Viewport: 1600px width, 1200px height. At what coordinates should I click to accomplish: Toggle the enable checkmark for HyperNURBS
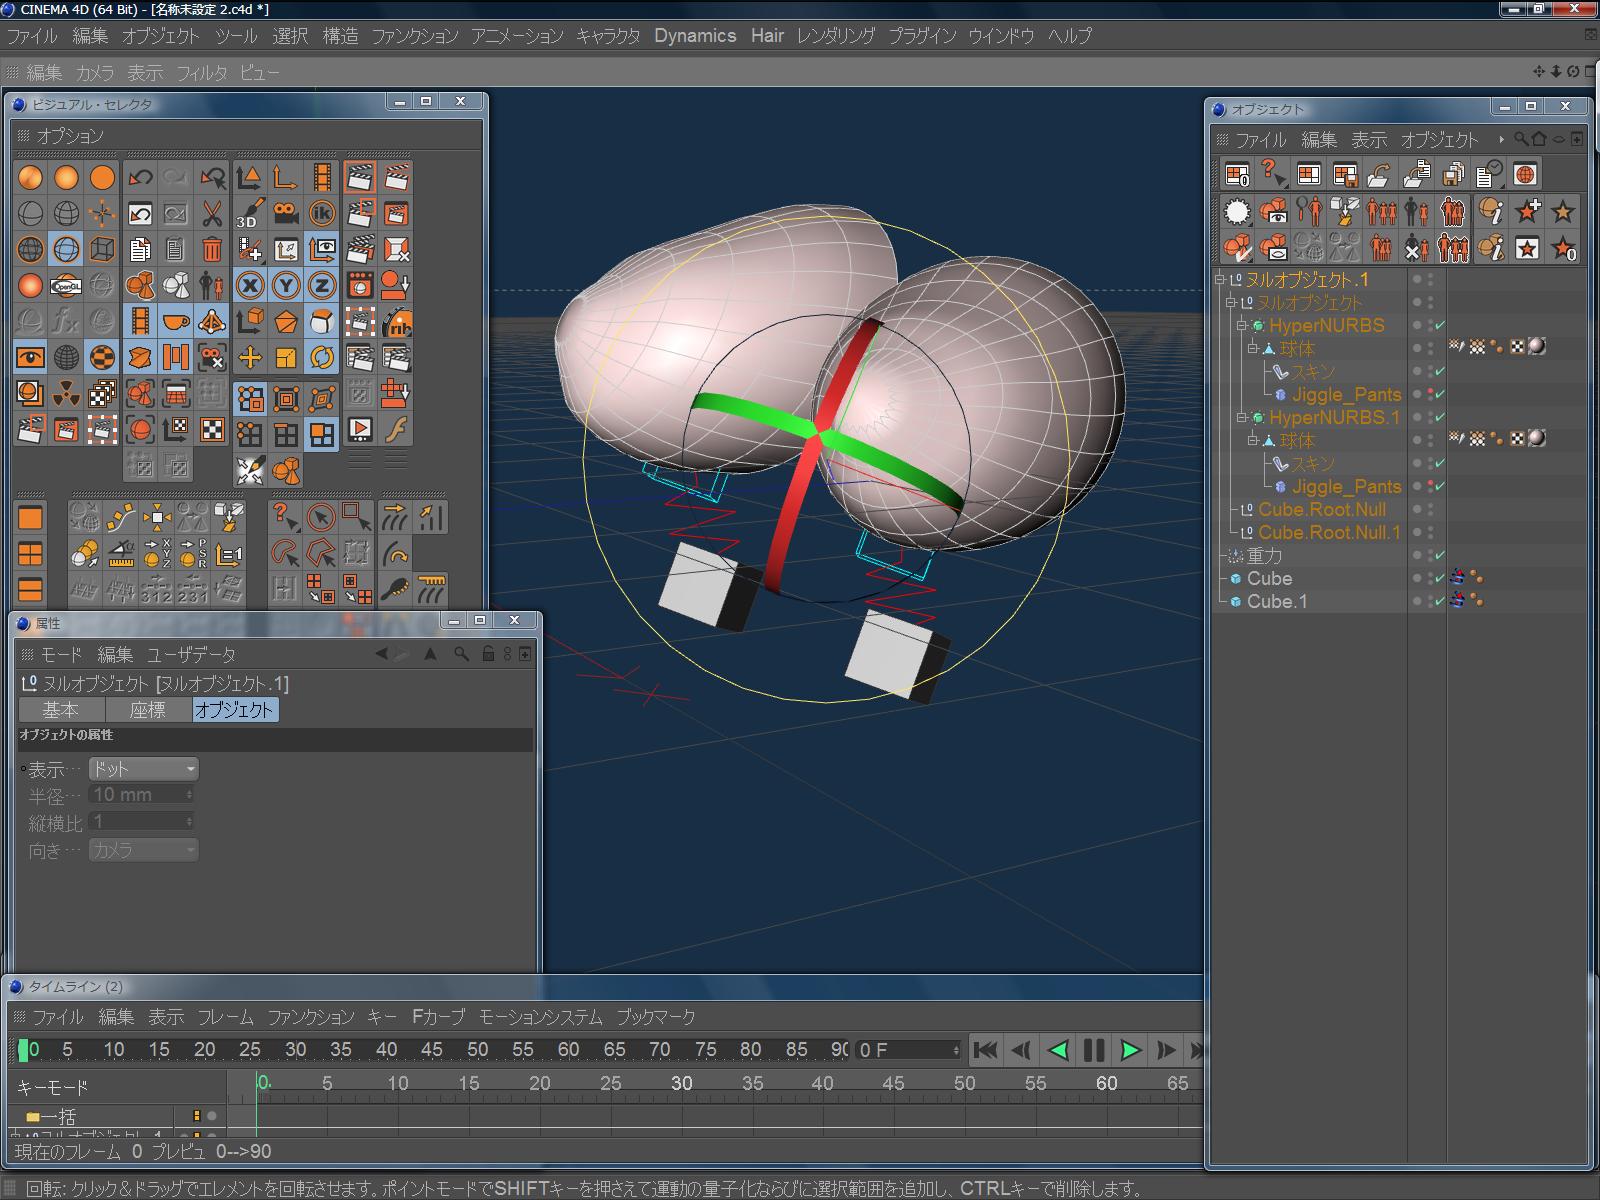pos(1440,326)
